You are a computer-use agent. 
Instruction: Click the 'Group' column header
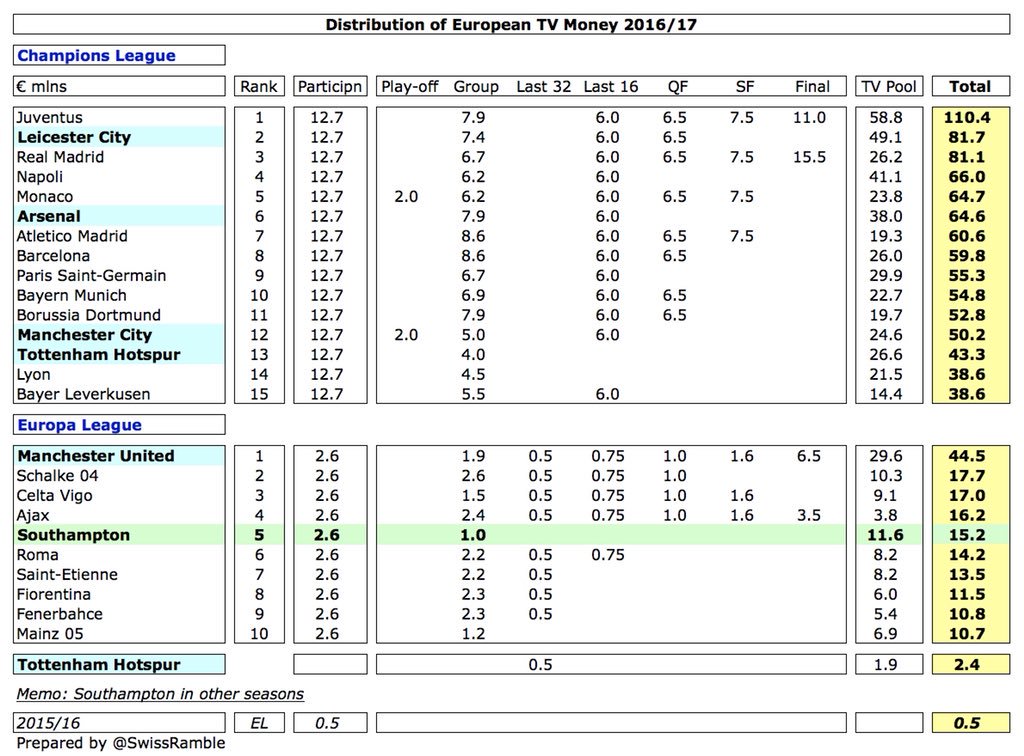point(476,86)
